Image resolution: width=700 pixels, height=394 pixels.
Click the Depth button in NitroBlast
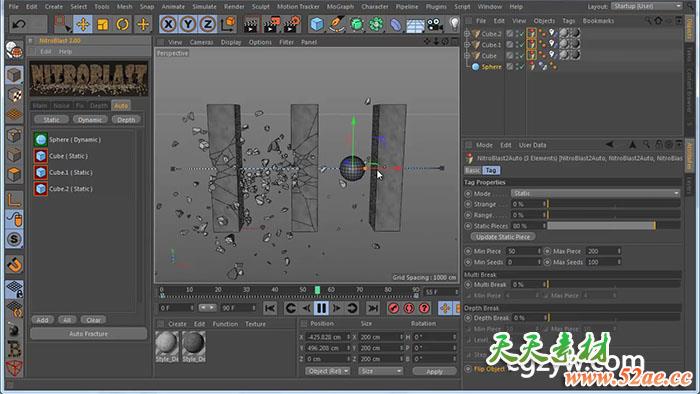click(126, 120)
